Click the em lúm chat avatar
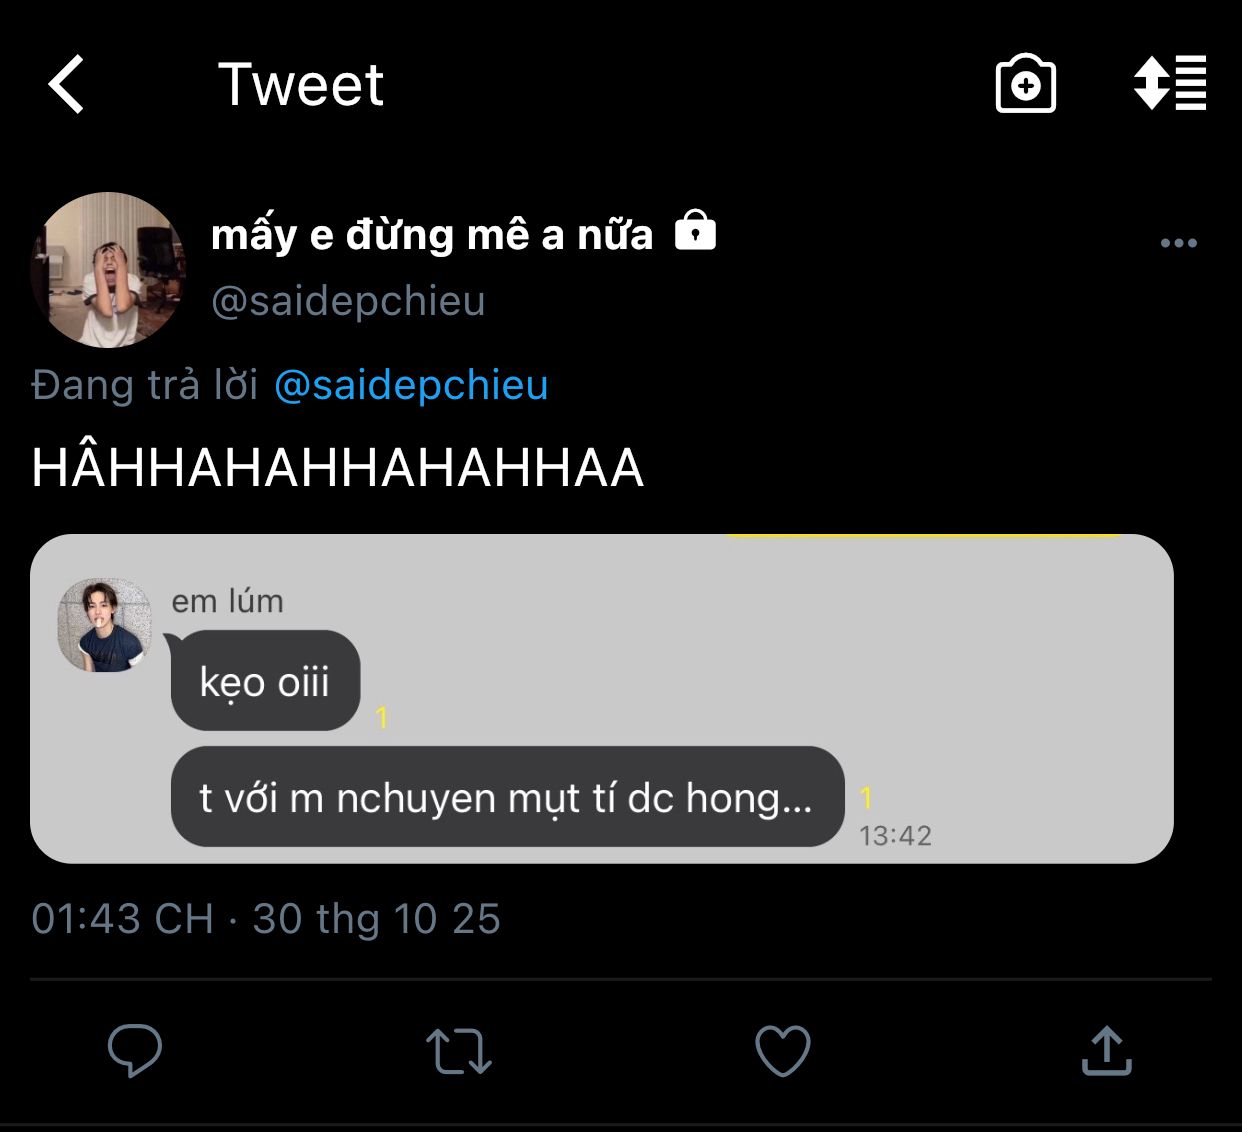1242x1132 pixels. click(x=104, y=625)
